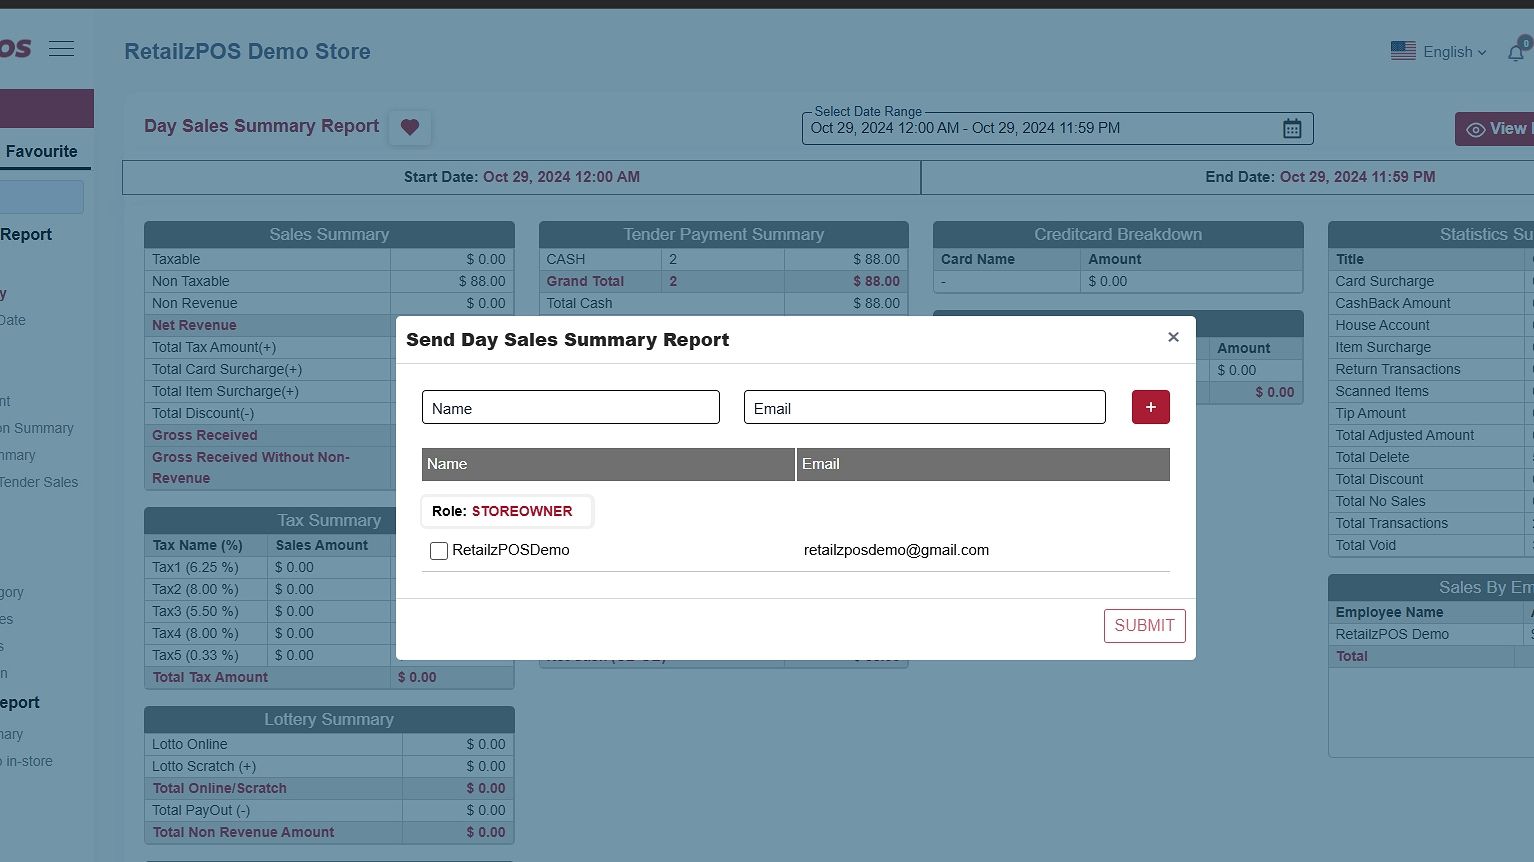Click the Name input field
Viewport: 1534px width, 862px height.
coord(570,408)
